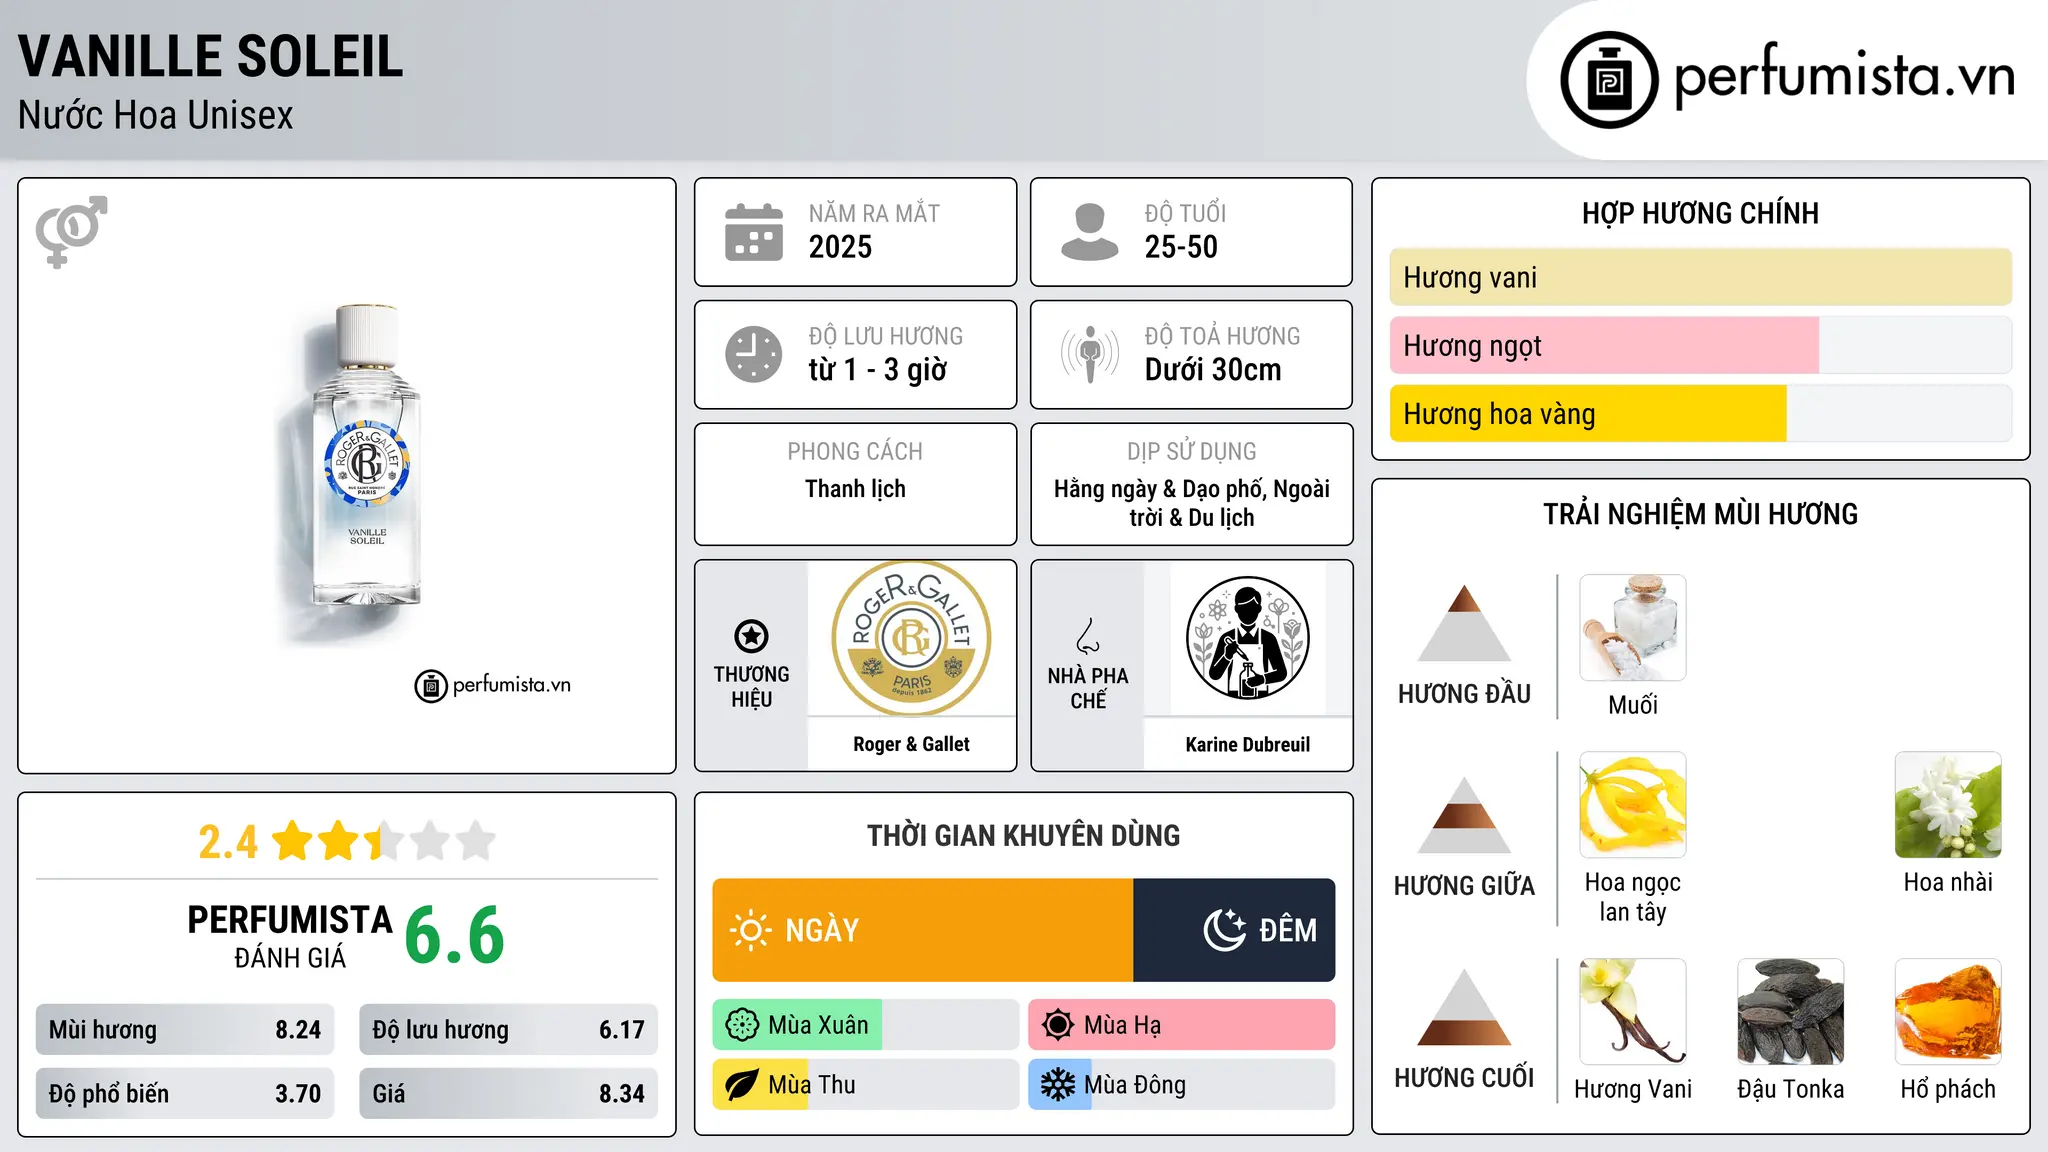Click the Hương ngọt accord bar

click(x=1701, y=345)
